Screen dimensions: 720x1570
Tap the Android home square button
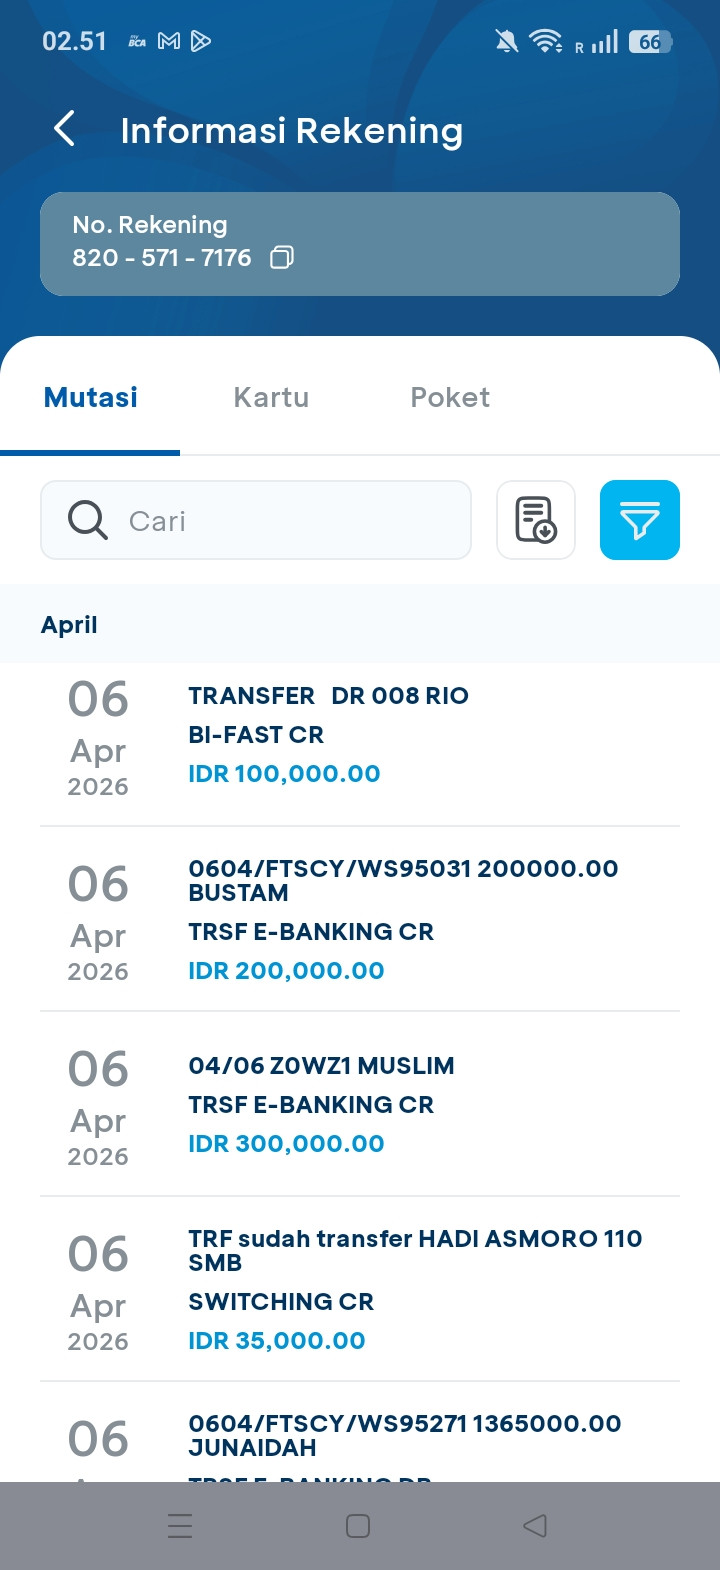tap(358, 1525)
